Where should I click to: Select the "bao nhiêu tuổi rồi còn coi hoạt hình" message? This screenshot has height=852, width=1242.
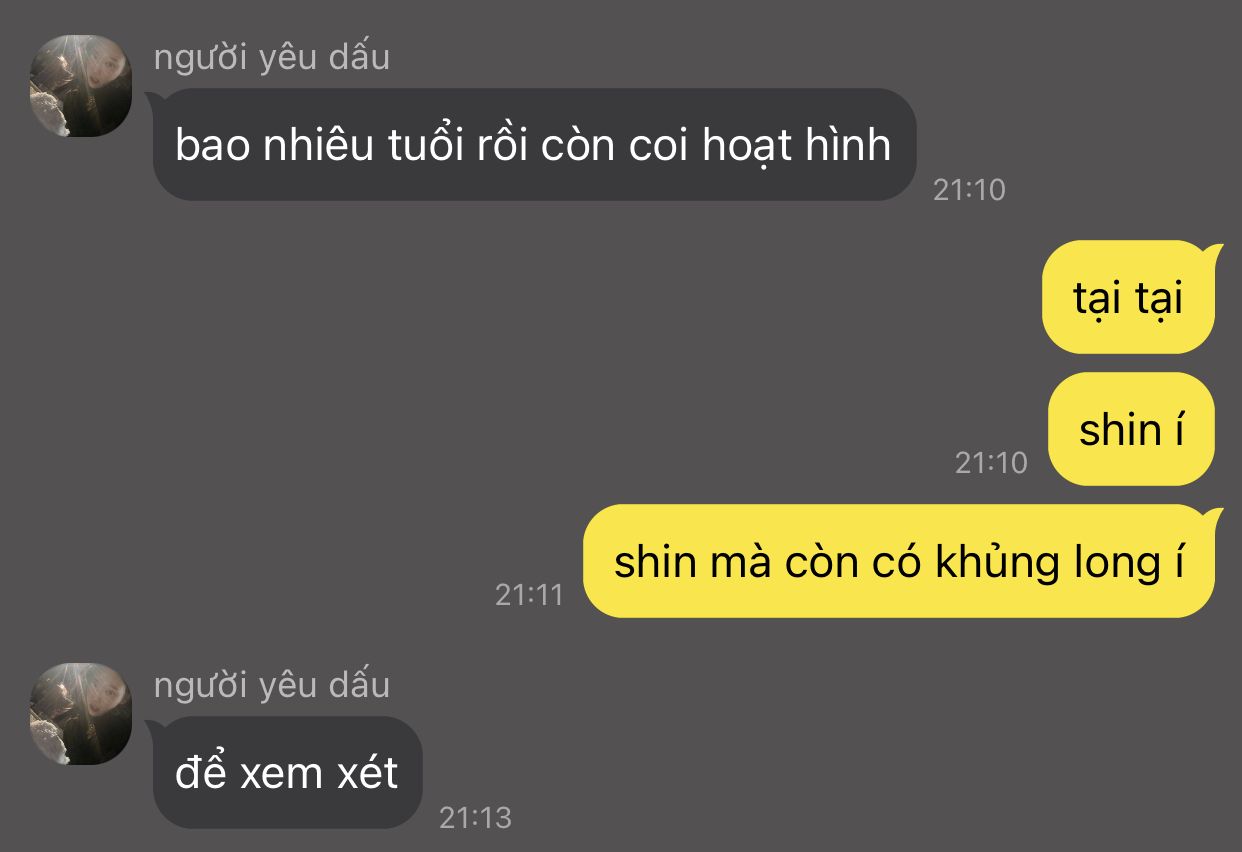(533, 145)
